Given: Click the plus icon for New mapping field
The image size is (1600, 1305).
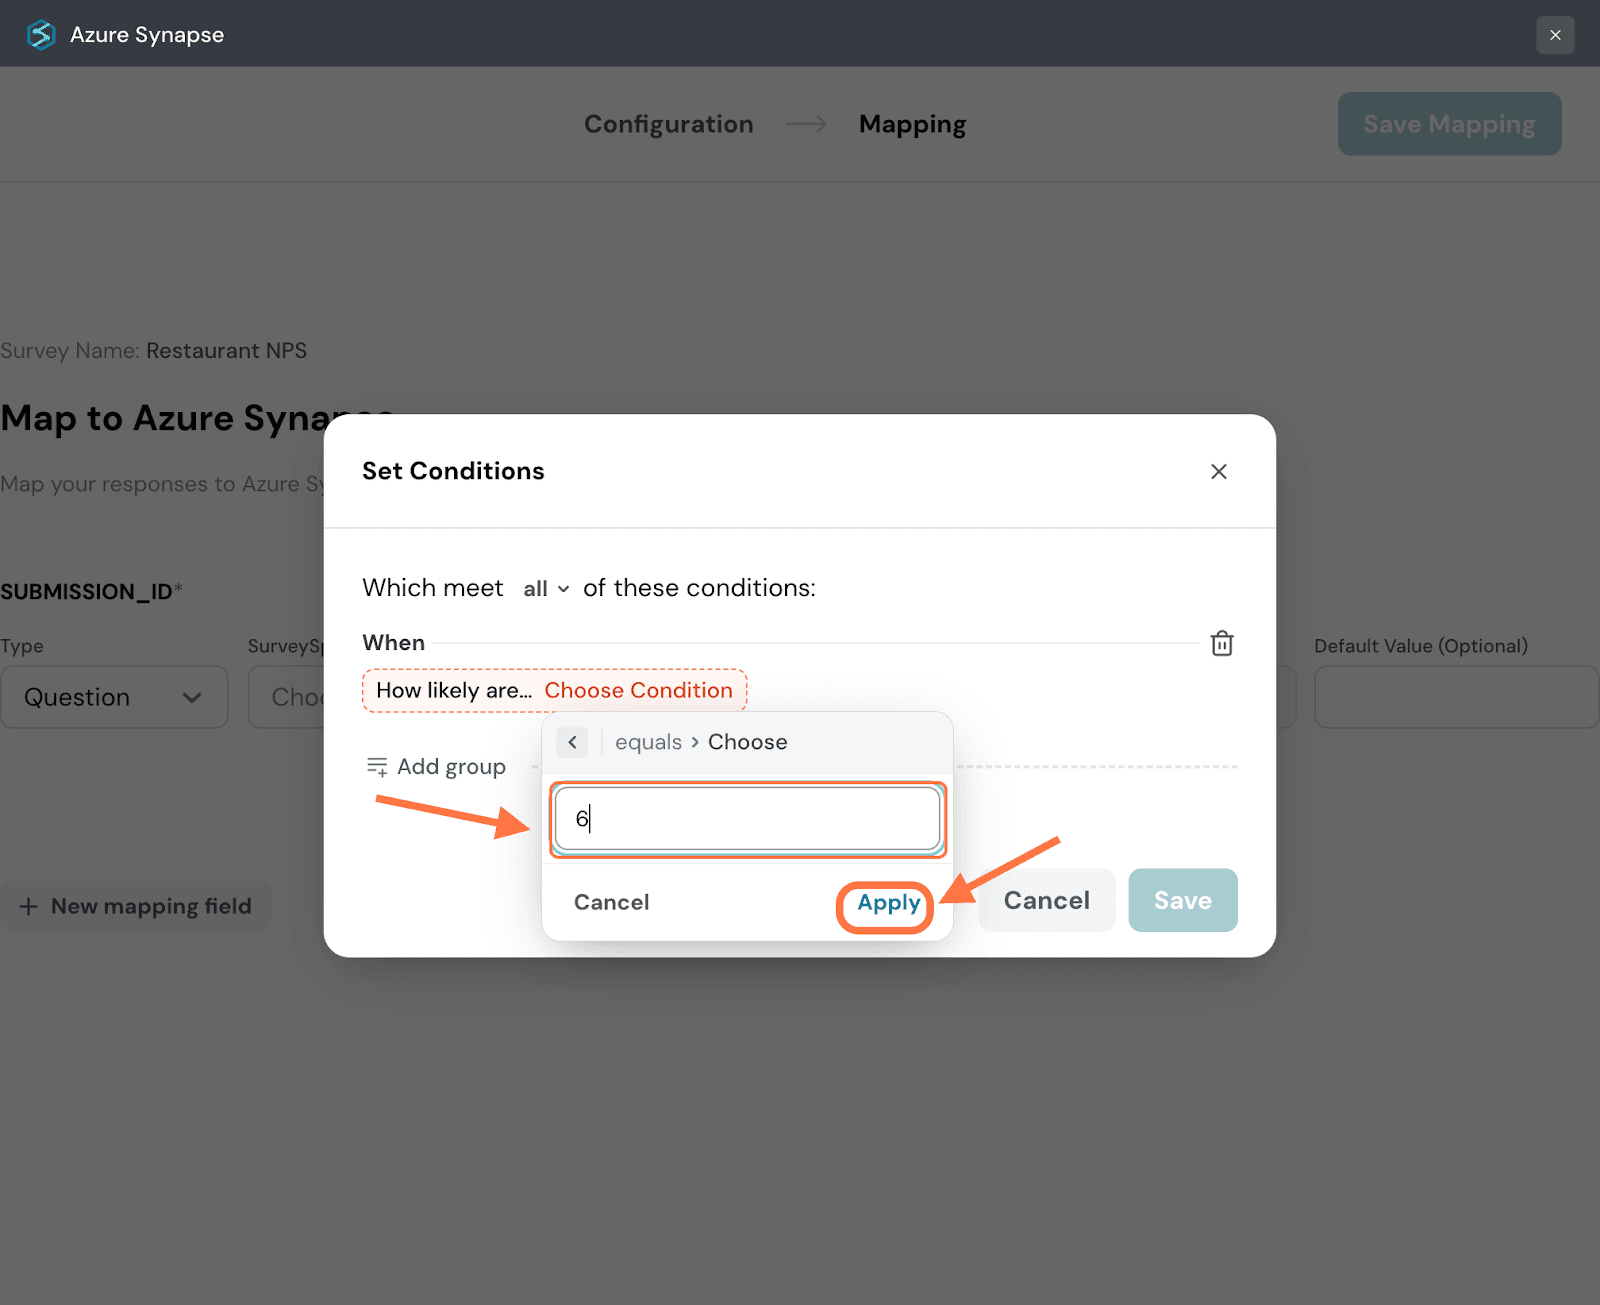Looking at the screenshot, I should [29, 907].
